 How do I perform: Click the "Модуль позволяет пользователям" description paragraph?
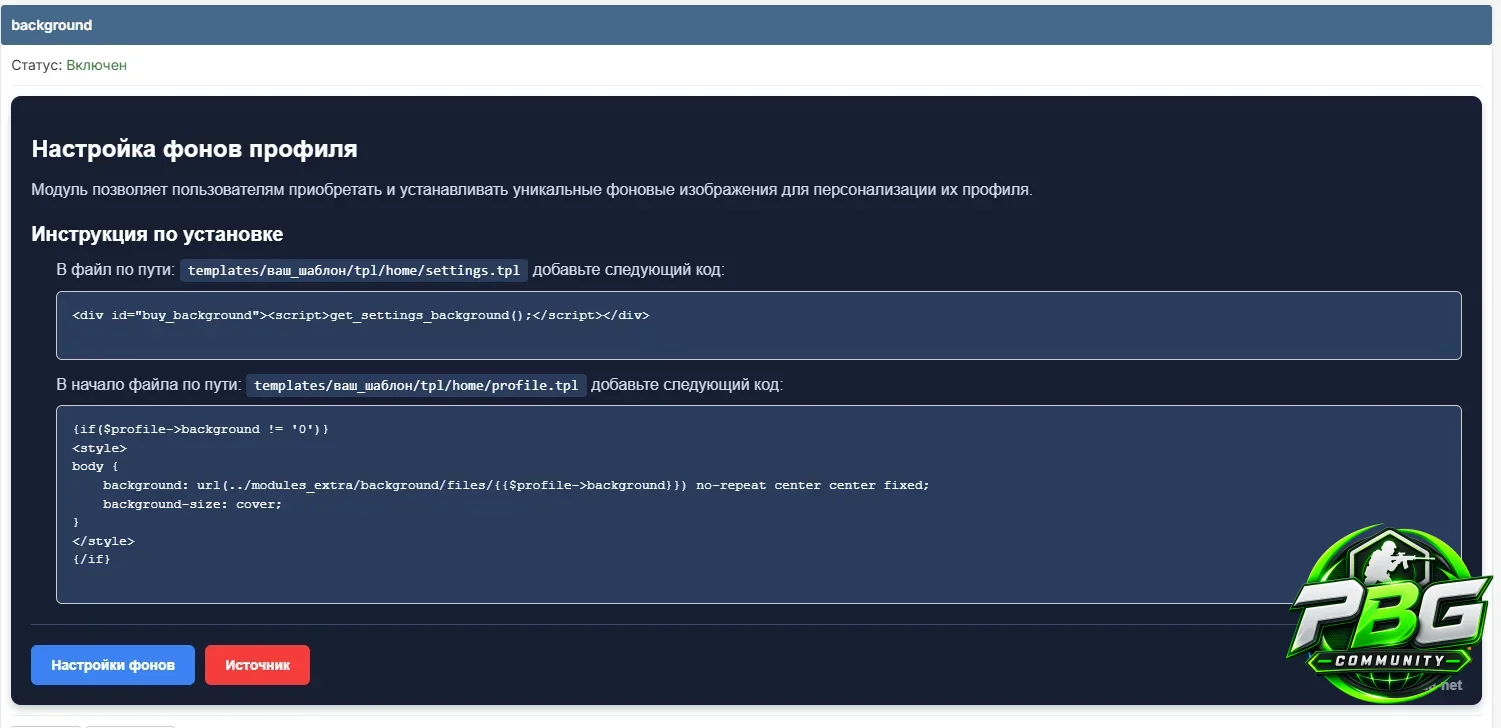click(531, 190)
